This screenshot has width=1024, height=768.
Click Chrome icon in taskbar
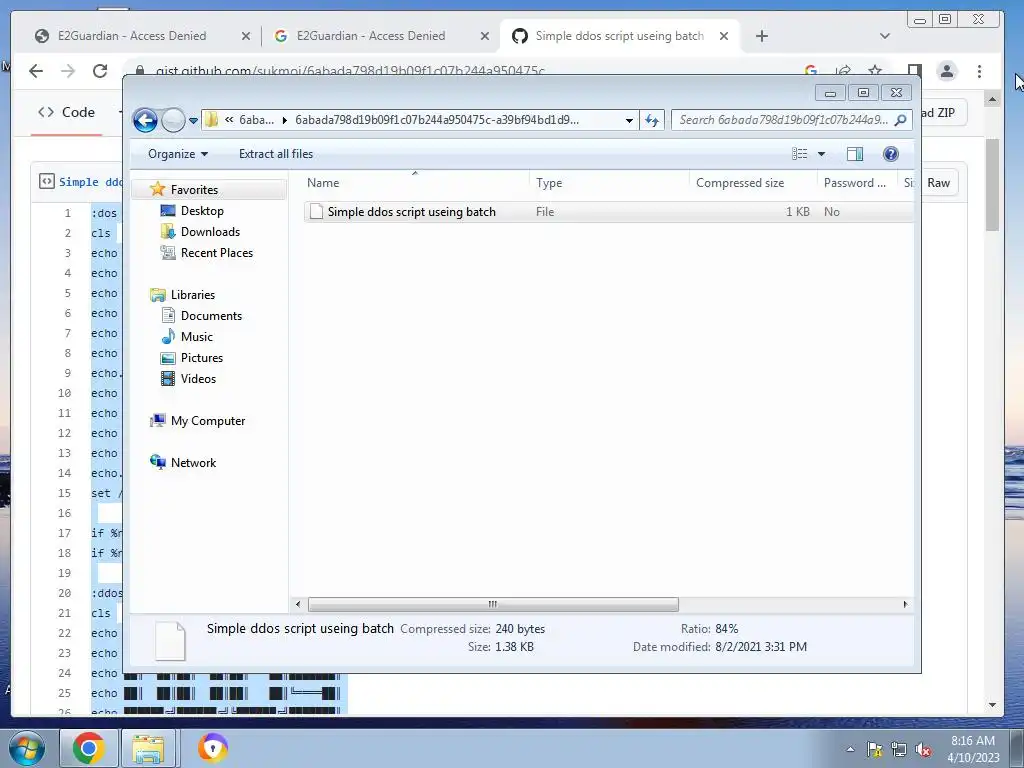88,748
